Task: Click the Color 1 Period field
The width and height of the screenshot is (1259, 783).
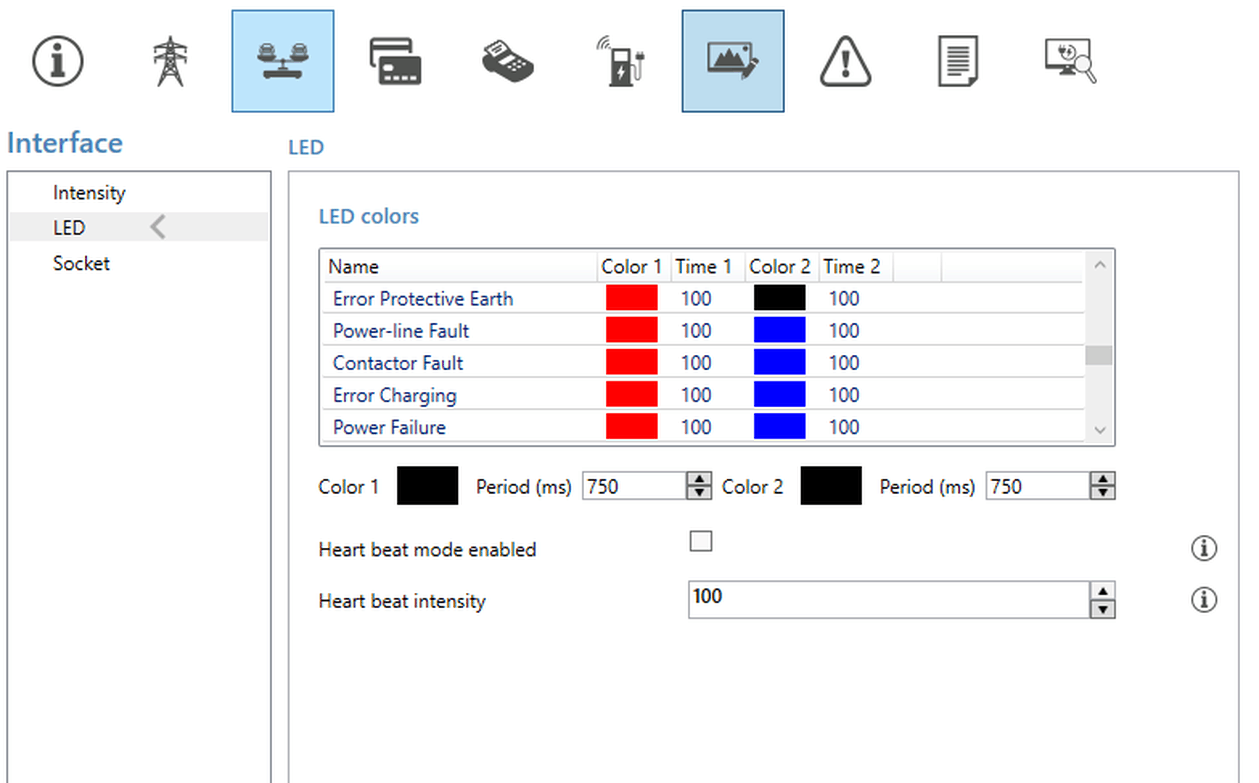Action: (634, 486)
